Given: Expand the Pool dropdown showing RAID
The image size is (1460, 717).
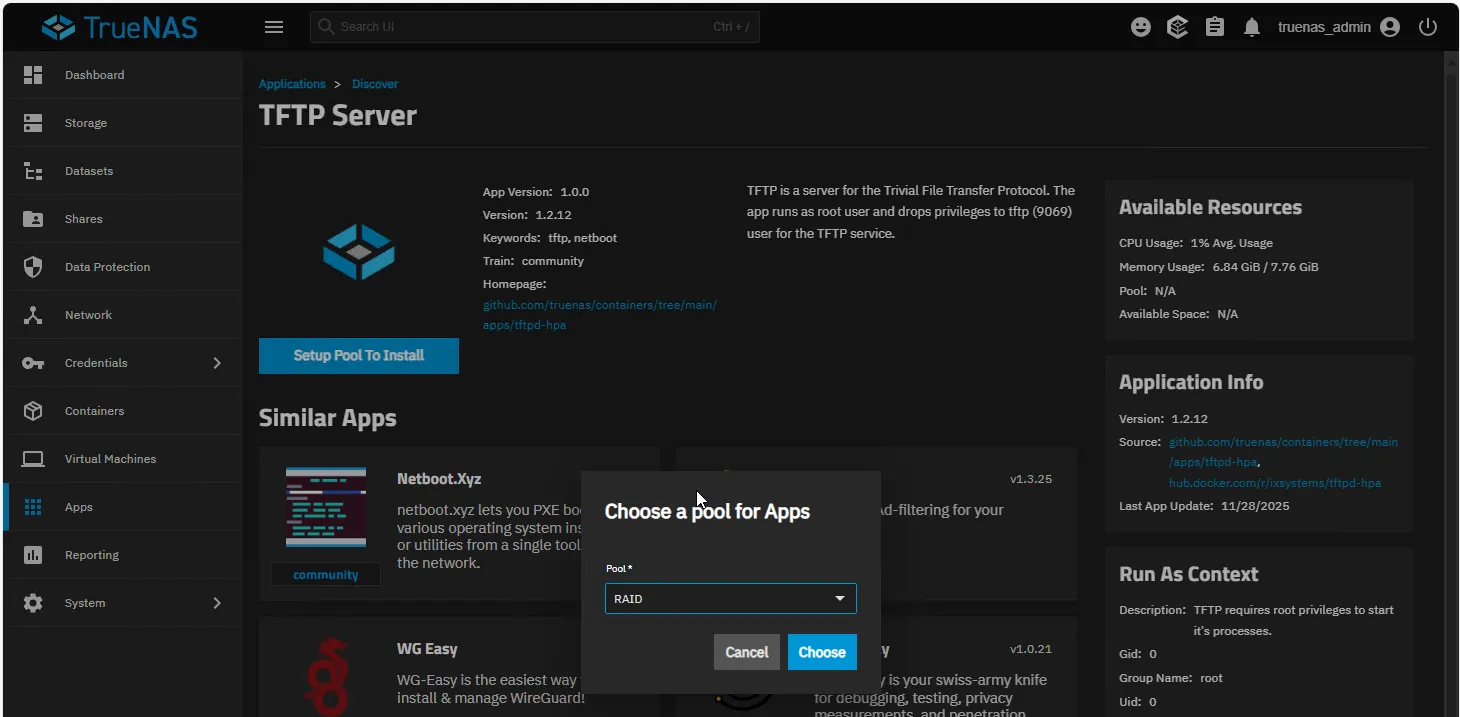Looking at the screenshot, I should point(730,599).
